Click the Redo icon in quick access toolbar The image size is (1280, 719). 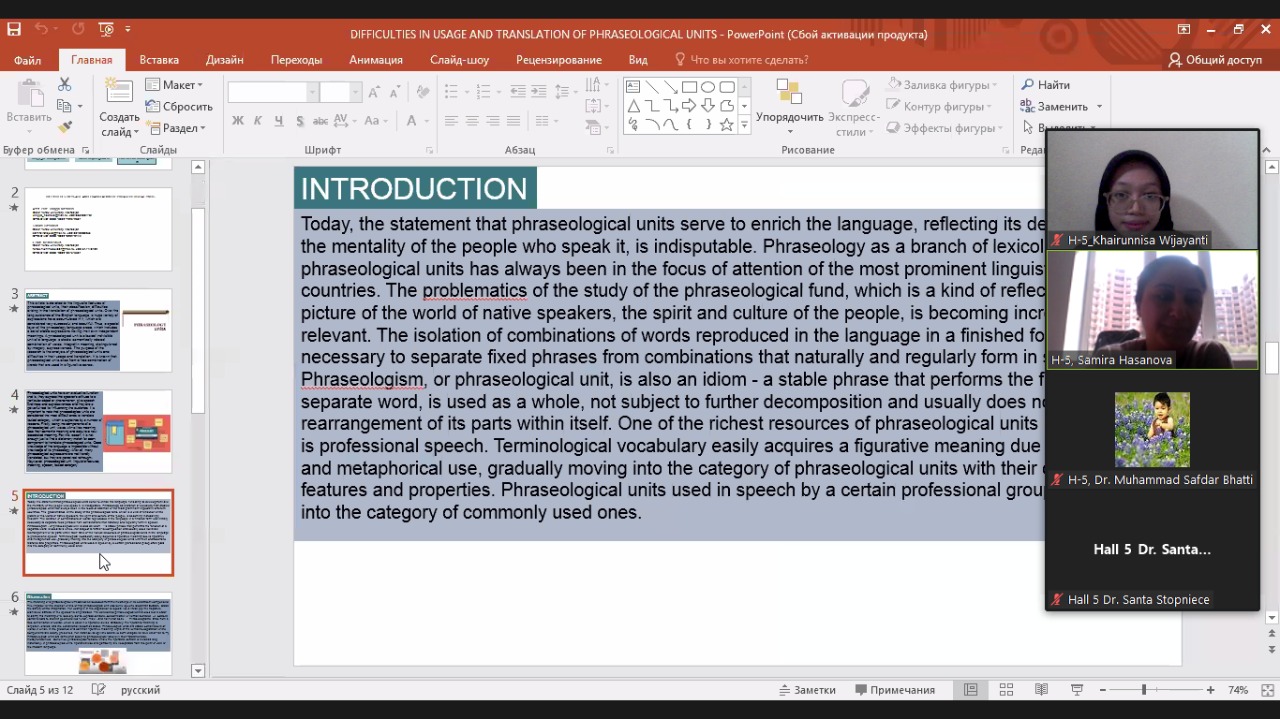(78, 30)
